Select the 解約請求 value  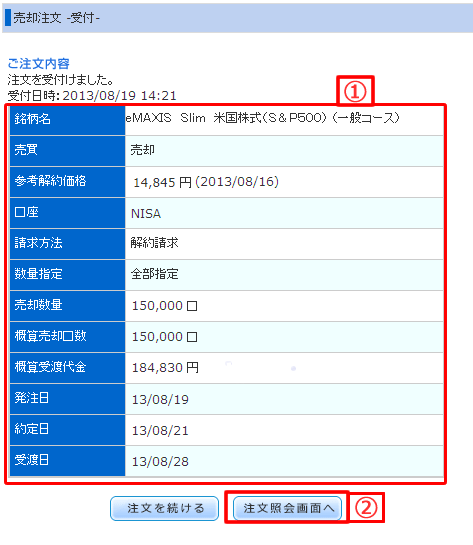tap(155, 243)
